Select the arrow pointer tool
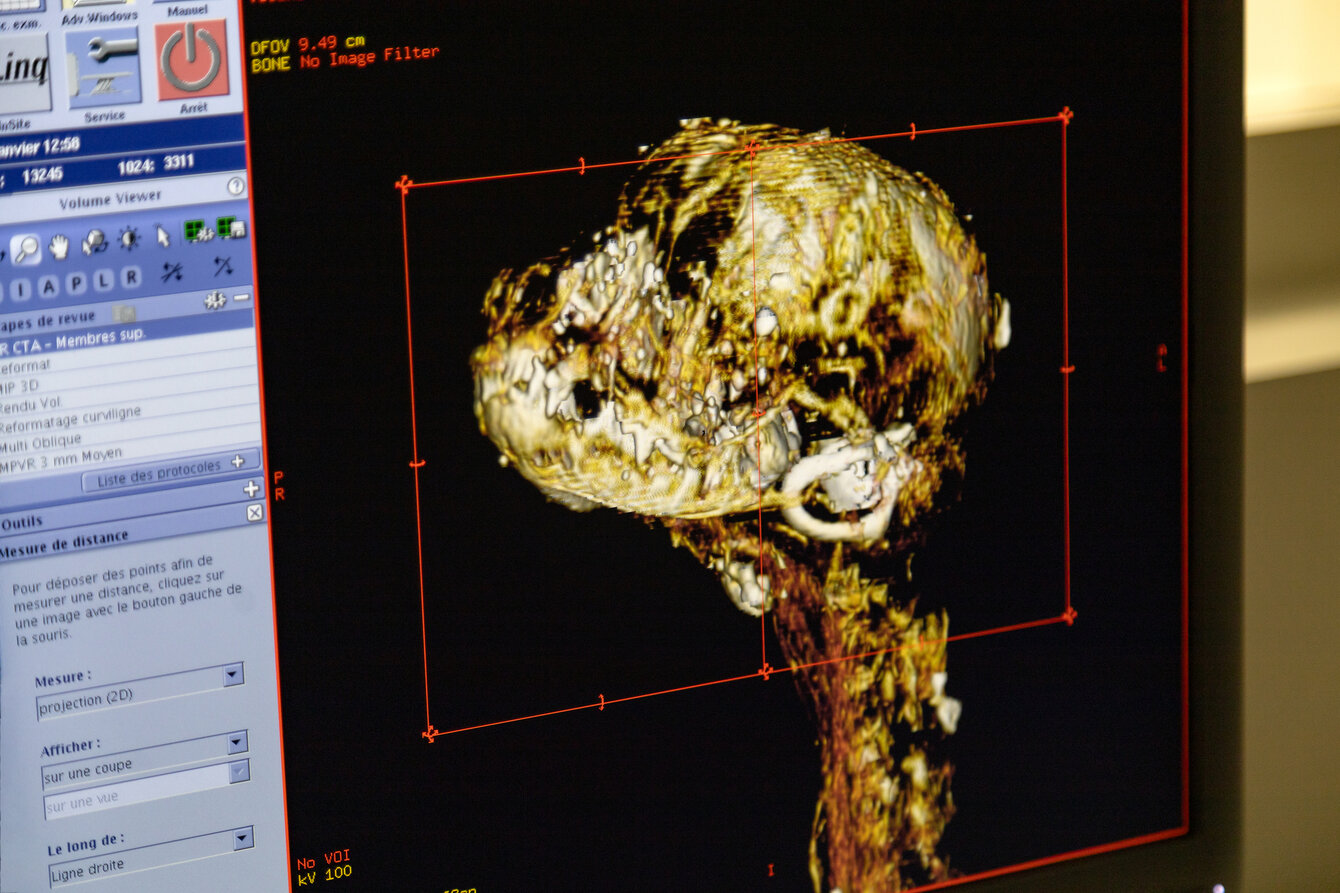 (x=163, y=236)
